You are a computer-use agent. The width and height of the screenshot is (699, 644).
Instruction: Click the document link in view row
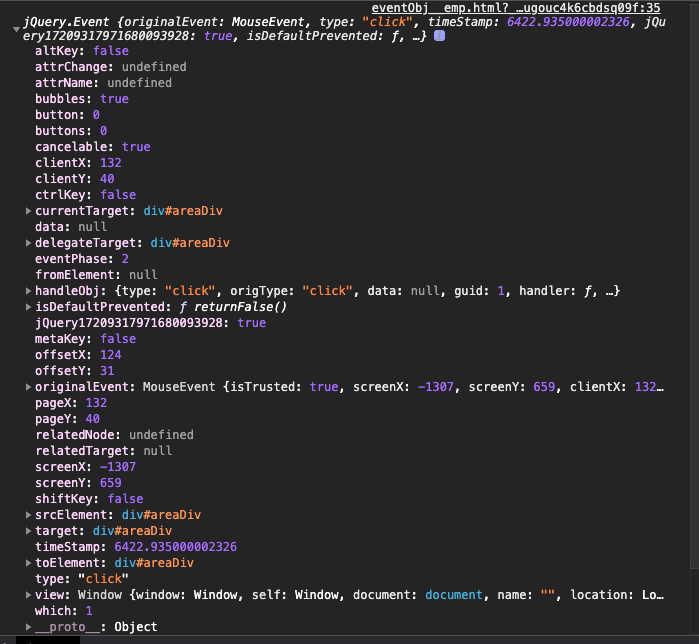[x=454, y=595]
